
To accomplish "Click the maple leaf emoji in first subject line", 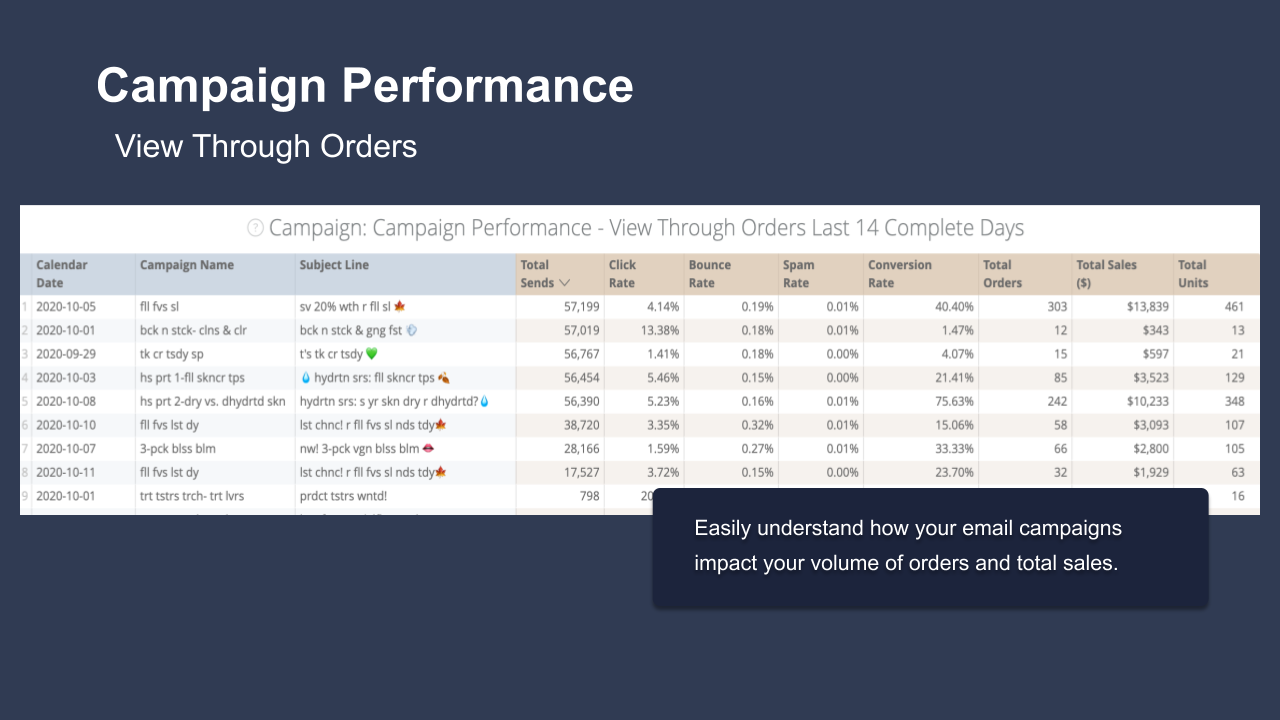I will 400,306.
